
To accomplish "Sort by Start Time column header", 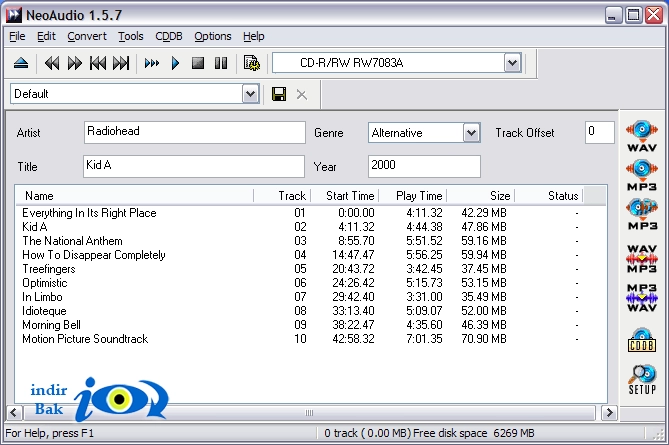I will click(344, 196).
